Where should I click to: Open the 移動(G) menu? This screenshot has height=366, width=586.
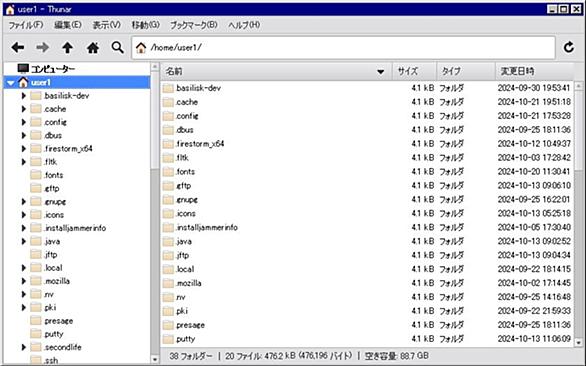(145, 25)
